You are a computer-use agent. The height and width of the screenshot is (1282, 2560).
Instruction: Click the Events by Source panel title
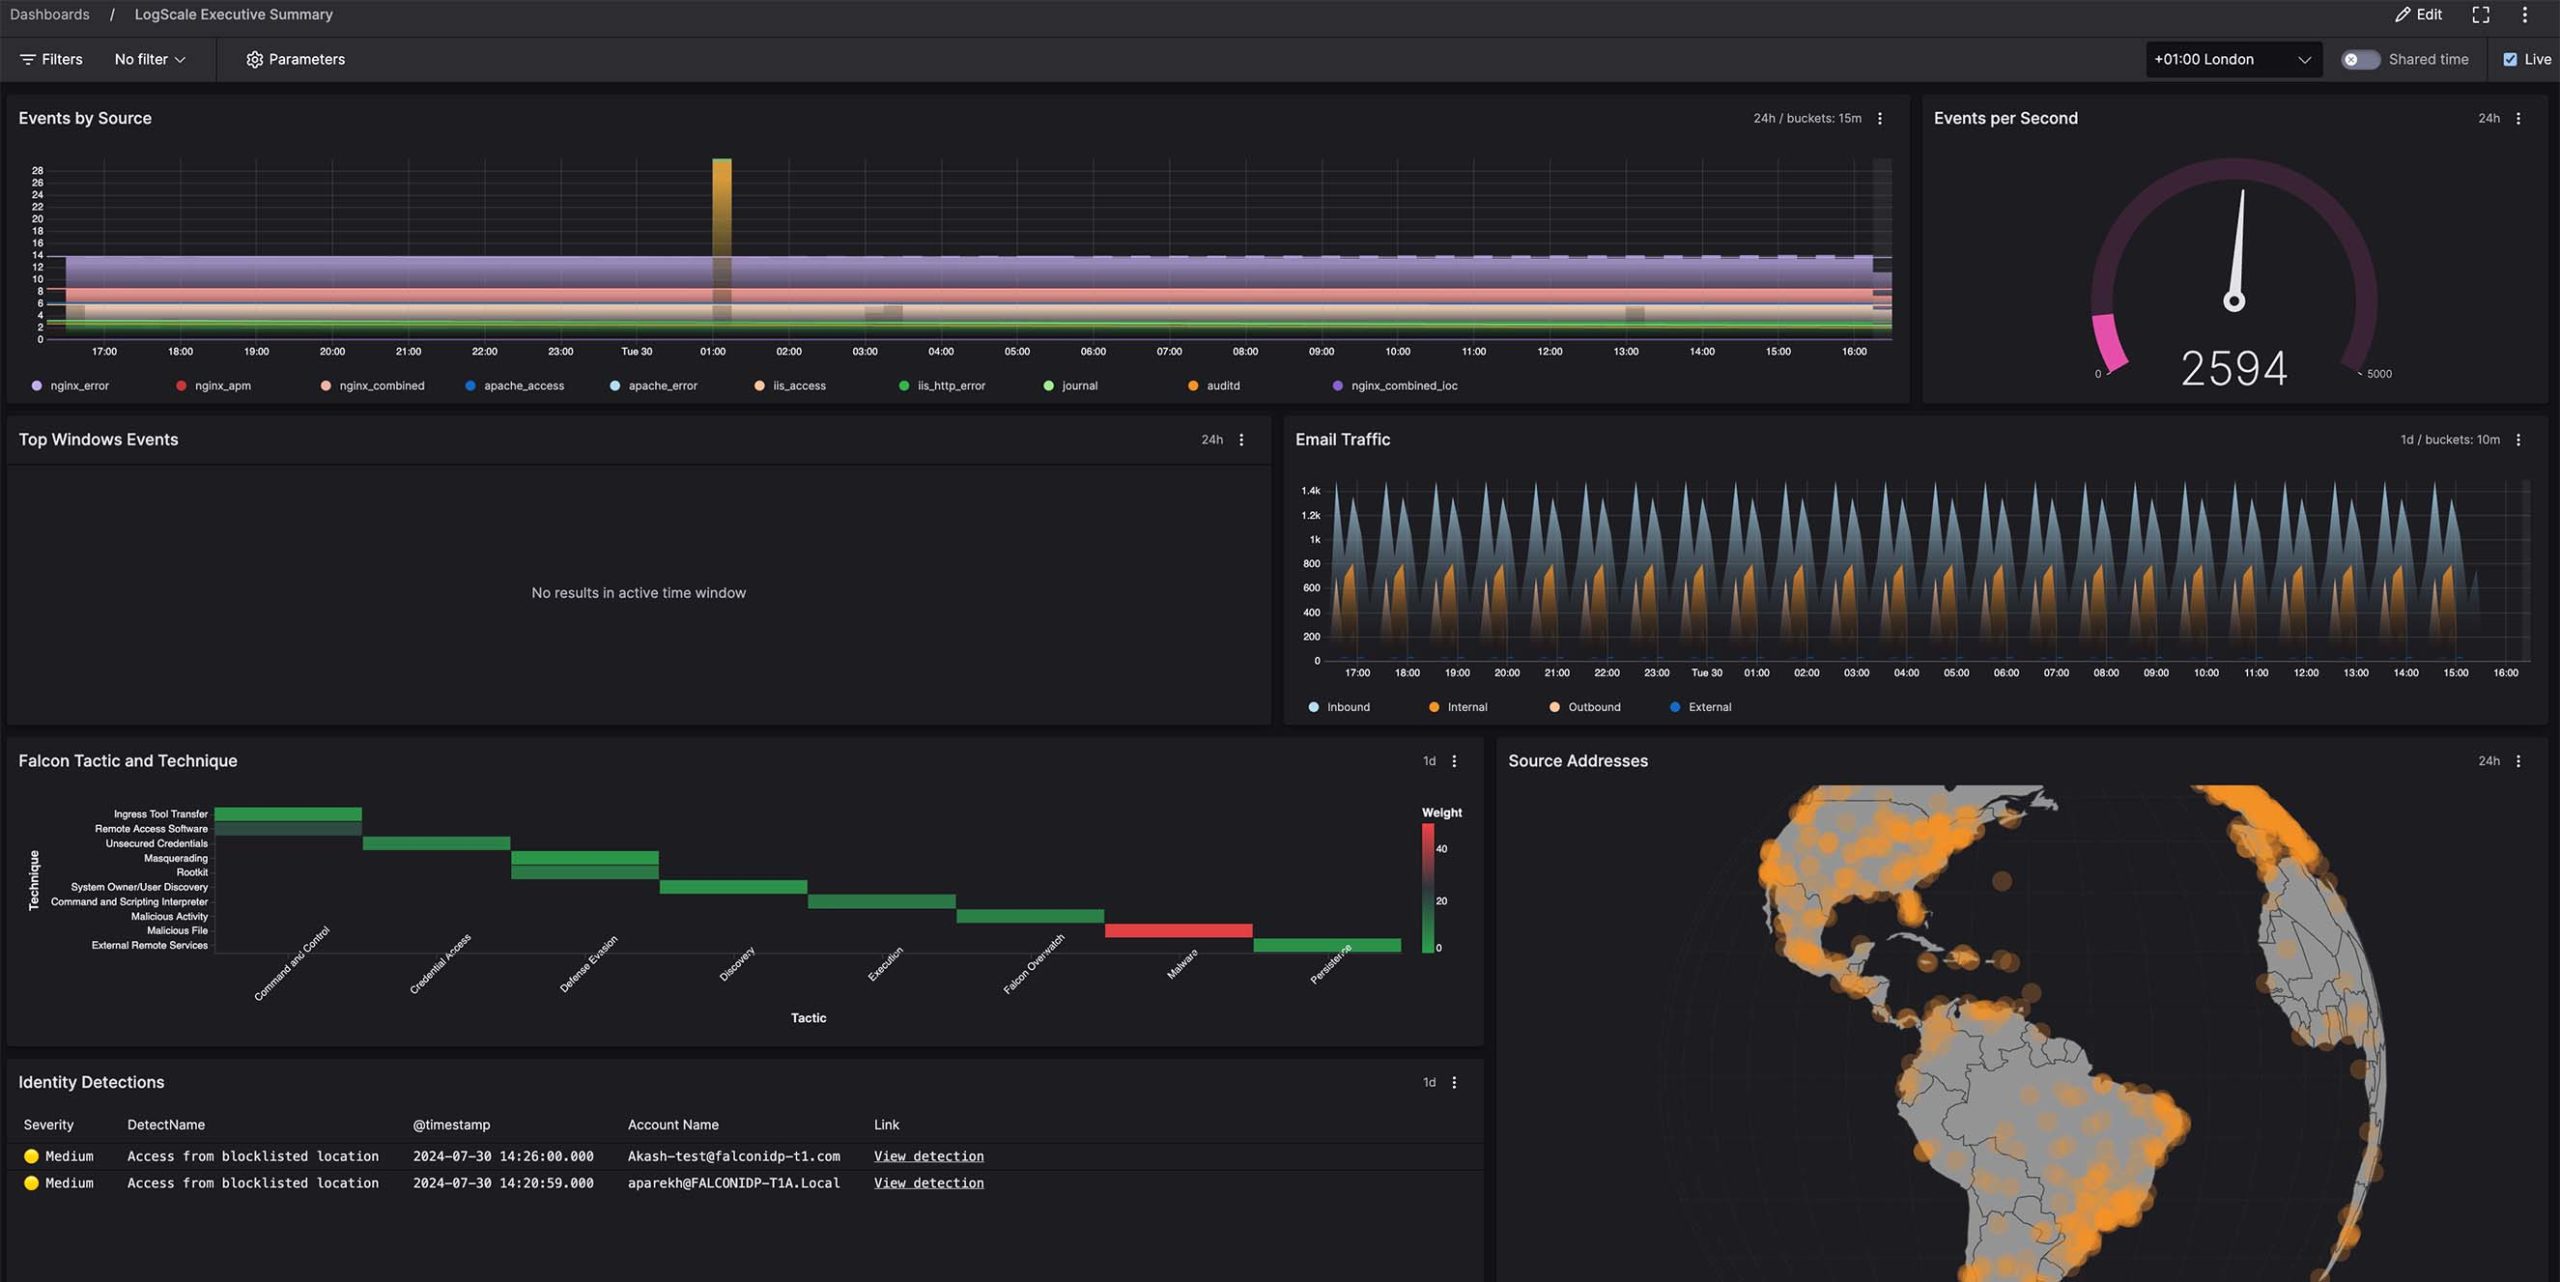85,118
